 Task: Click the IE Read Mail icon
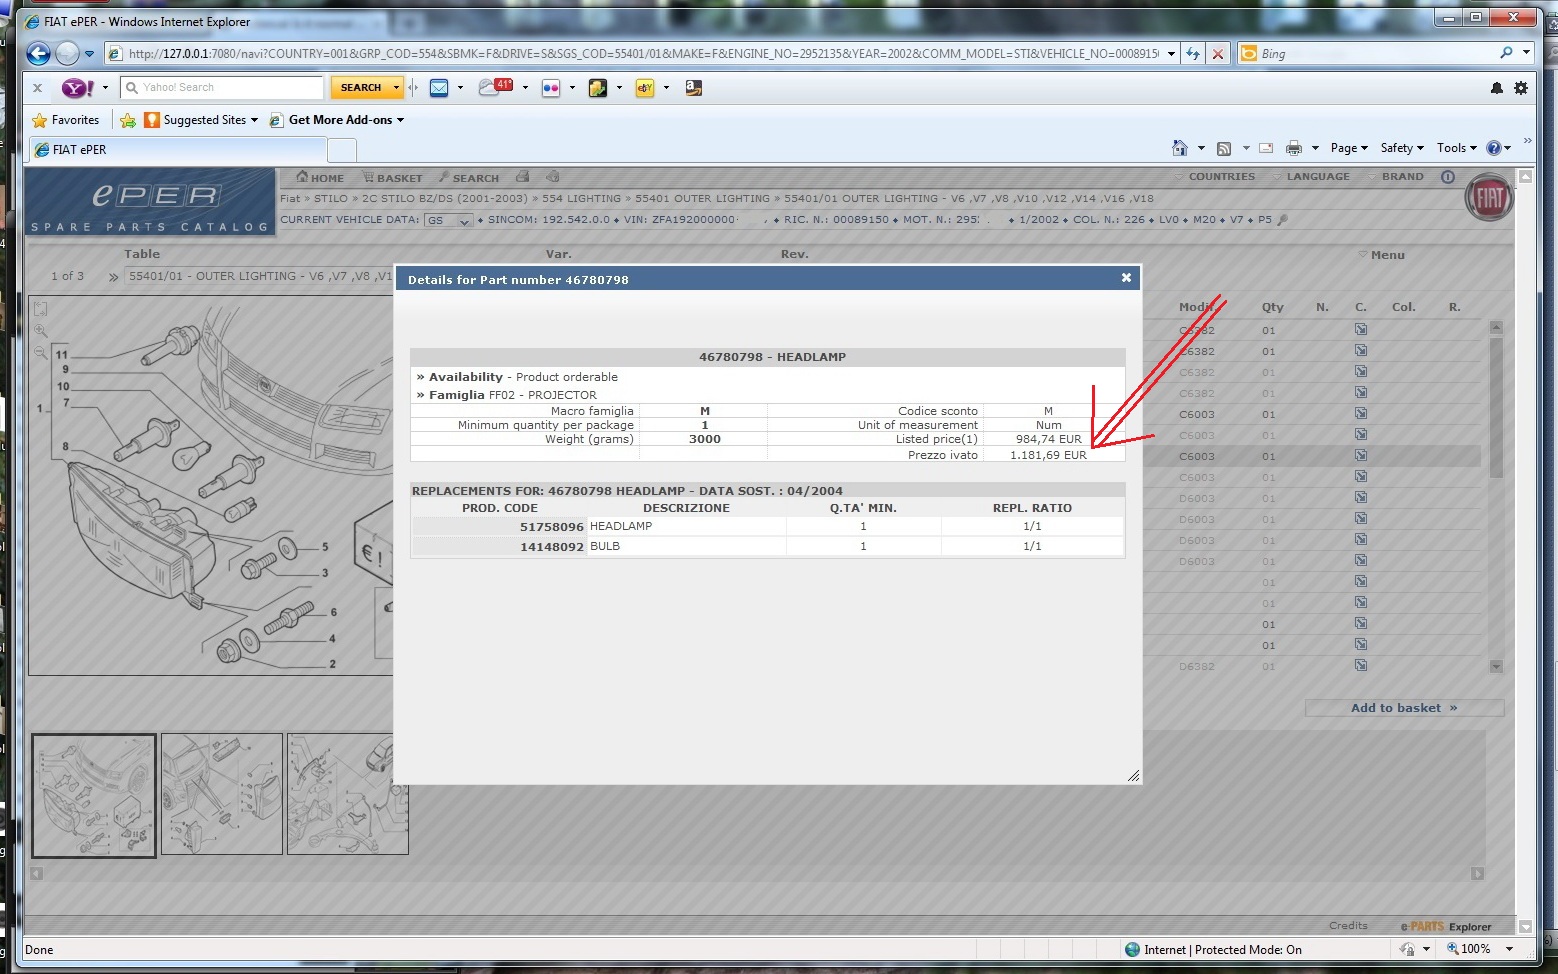[1266, 148]
